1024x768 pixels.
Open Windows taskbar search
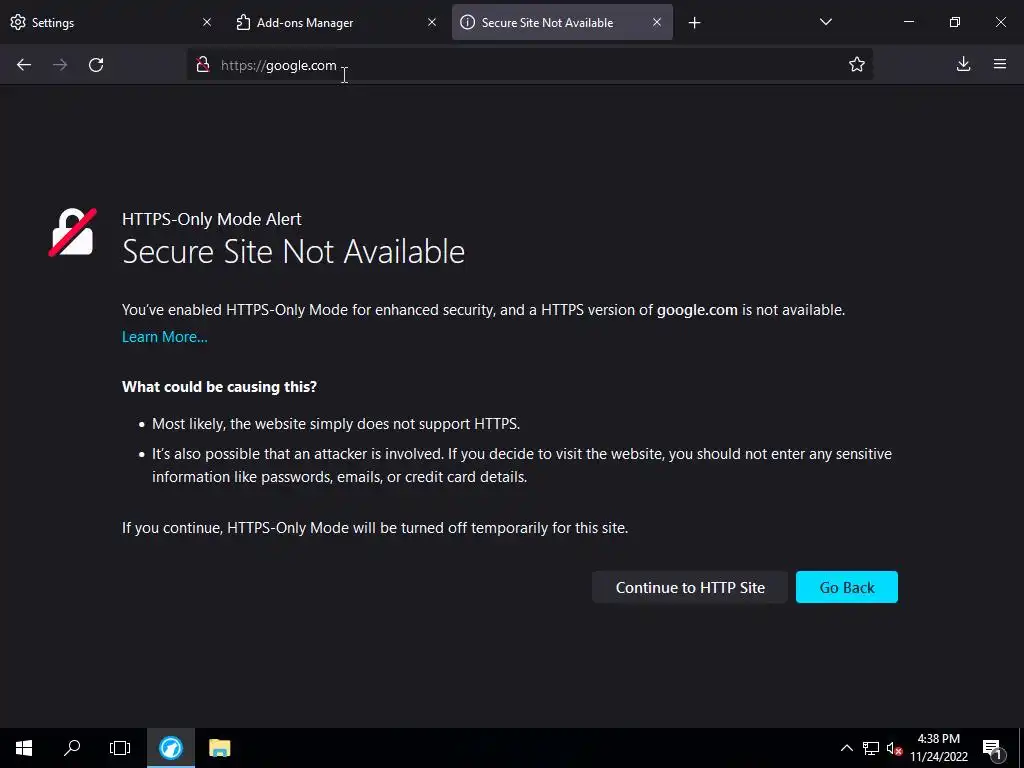click(x=72, y=748)
